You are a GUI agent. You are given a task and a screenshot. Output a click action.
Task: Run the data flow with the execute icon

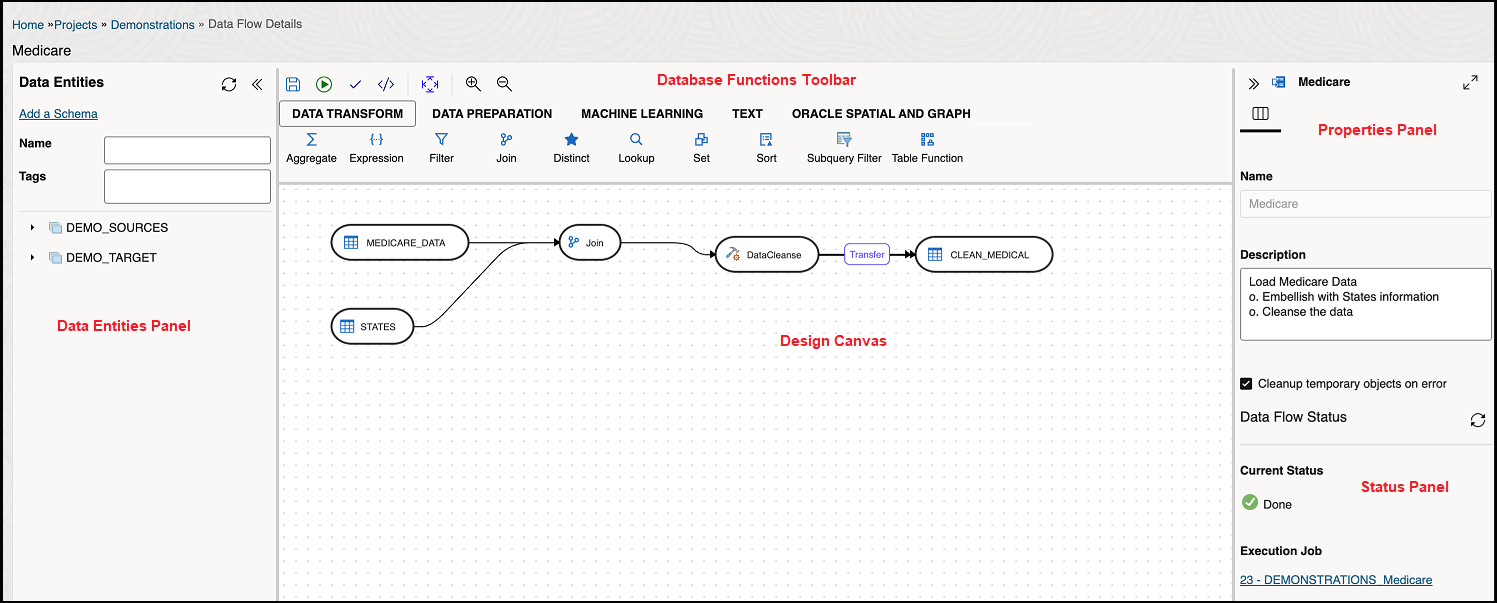coord(324,84)
